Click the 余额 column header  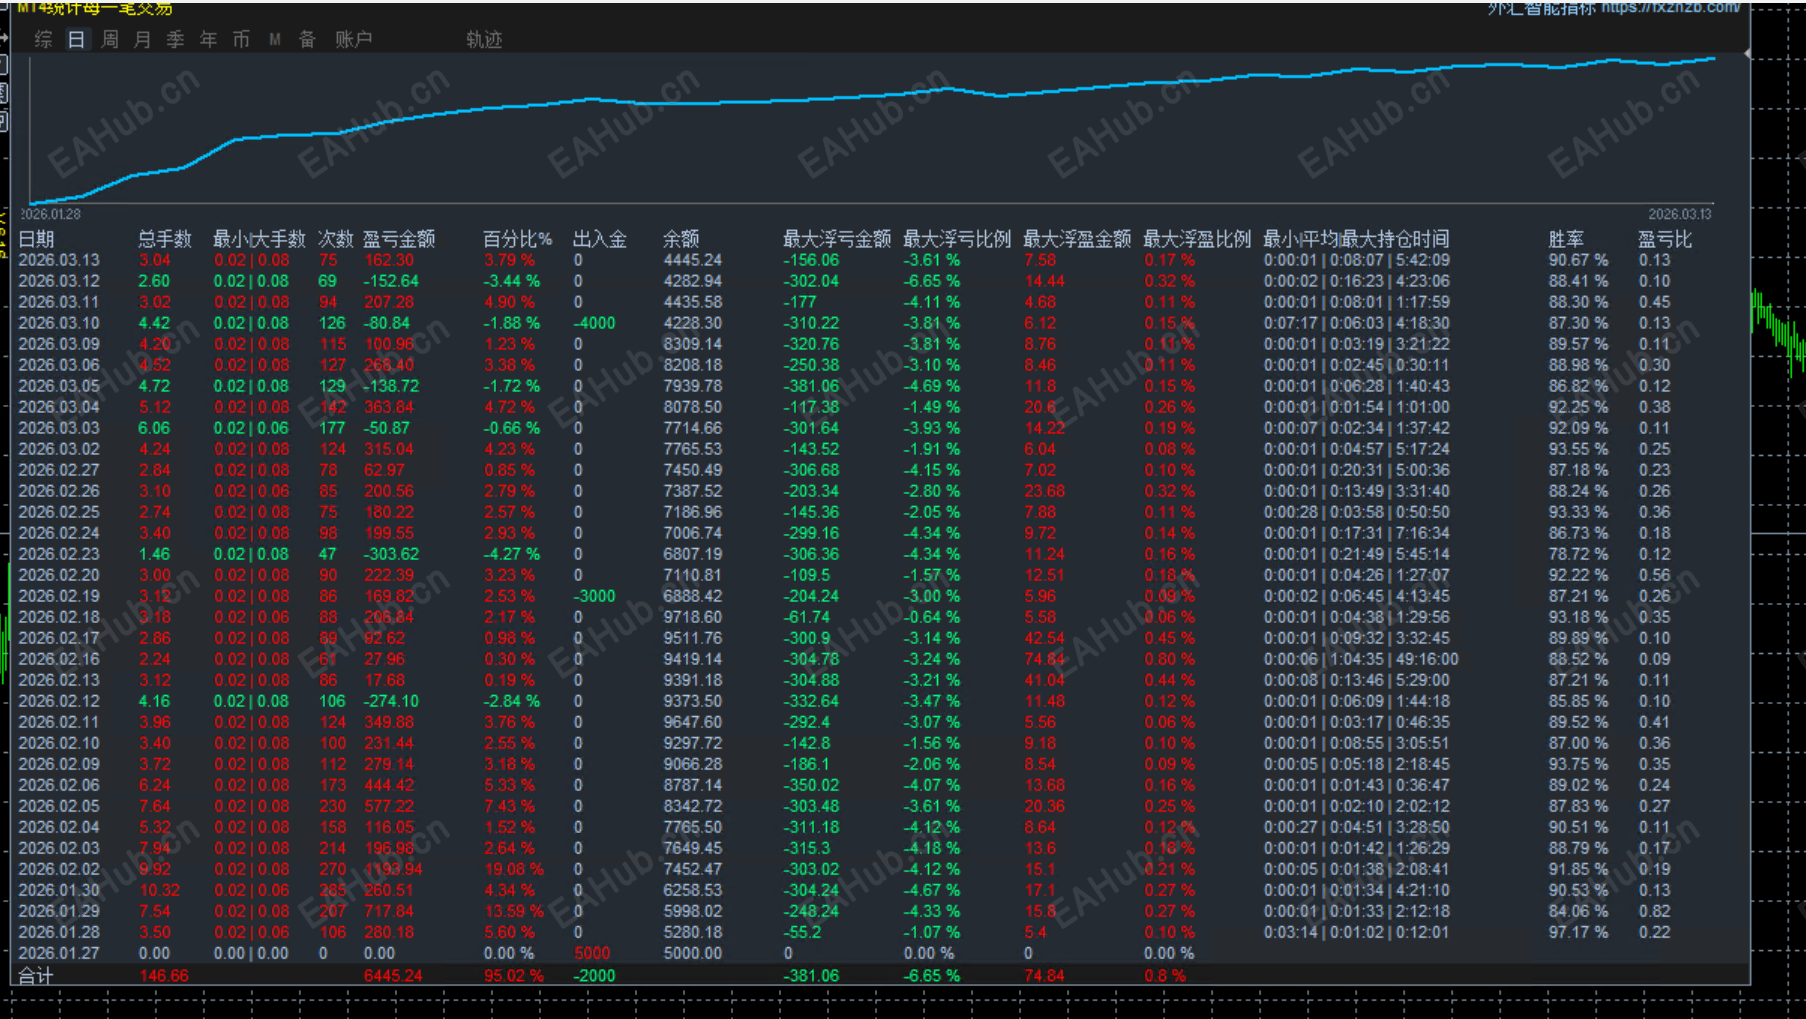point(681,239)
